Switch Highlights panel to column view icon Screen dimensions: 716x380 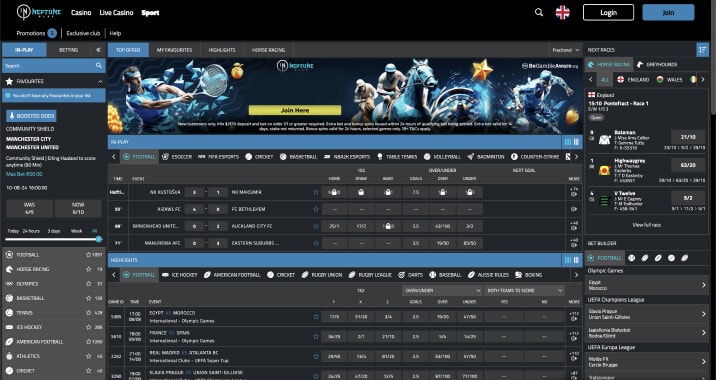point(576,260)
